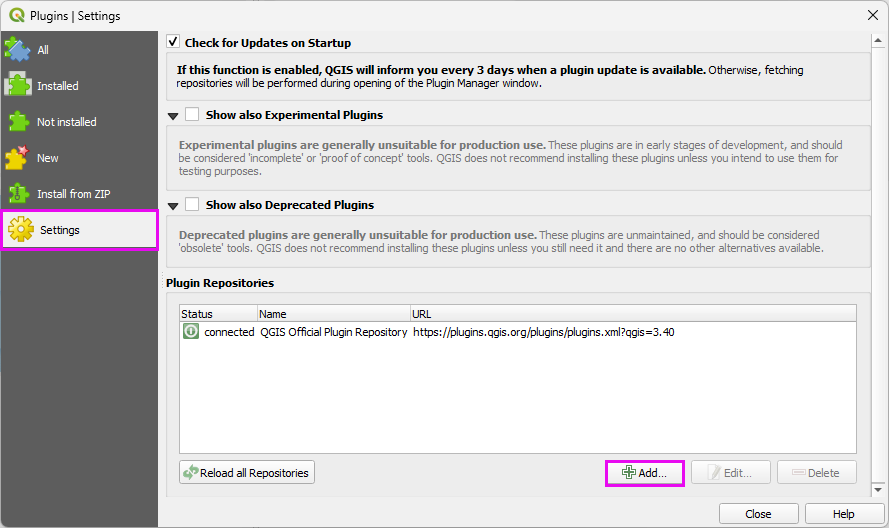Click the Installed plugins icon

[x=18, y=85]
